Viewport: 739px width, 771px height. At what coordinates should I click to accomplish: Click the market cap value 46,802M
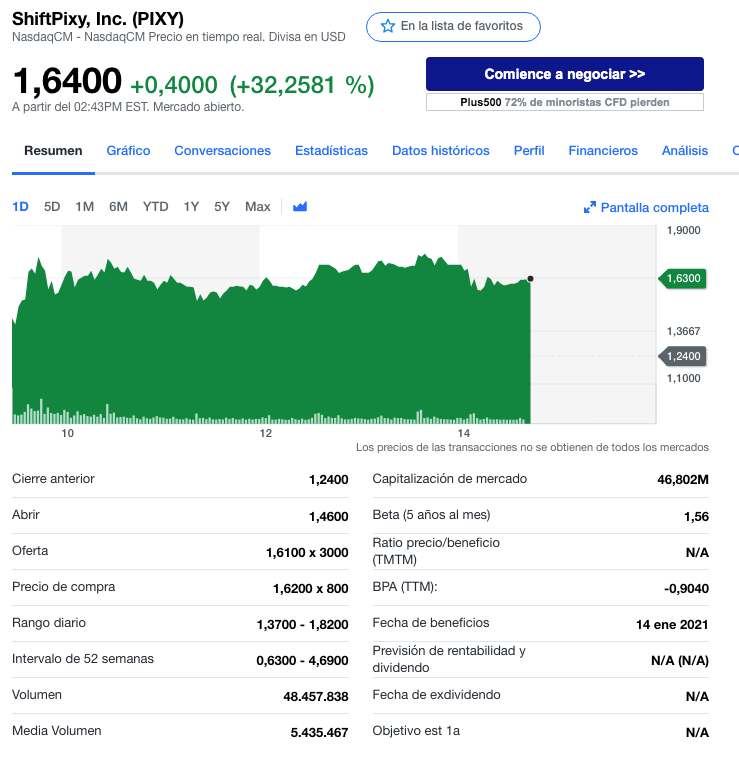click(x=682, y=479)
